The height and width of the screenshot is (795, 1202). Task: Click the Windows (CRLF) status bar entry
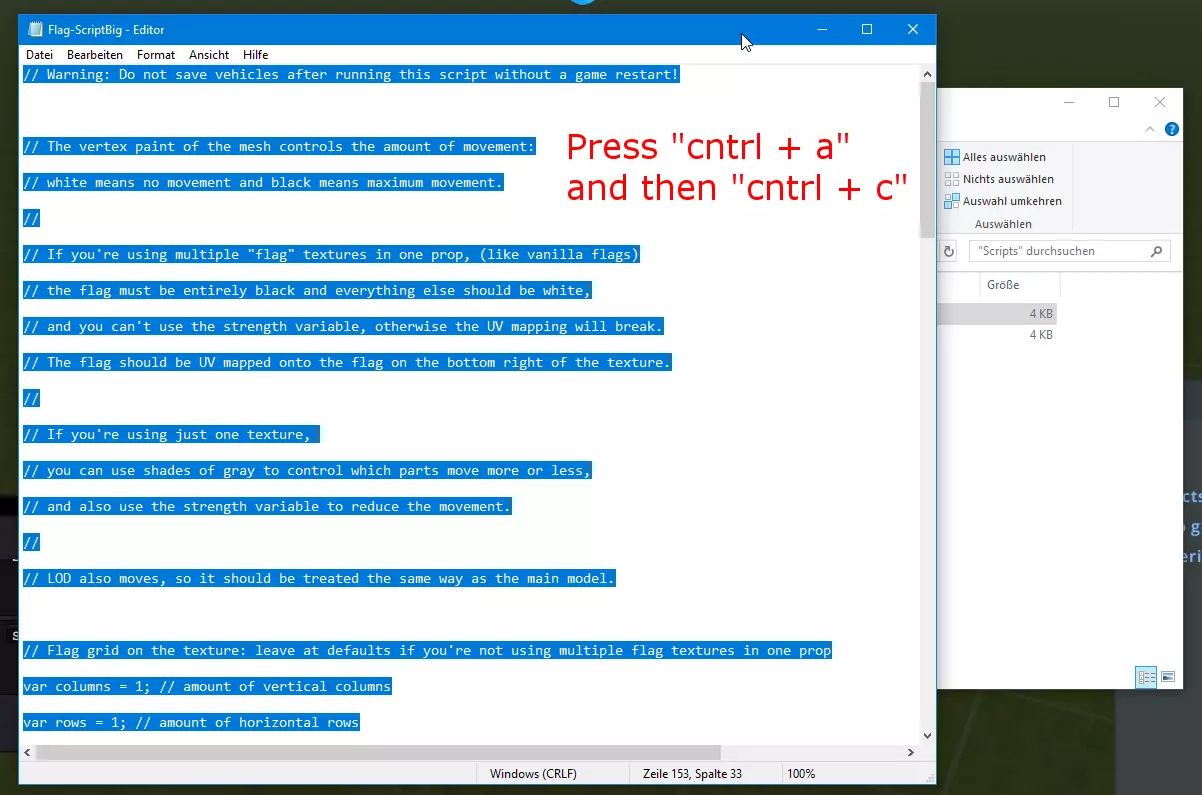533,774
